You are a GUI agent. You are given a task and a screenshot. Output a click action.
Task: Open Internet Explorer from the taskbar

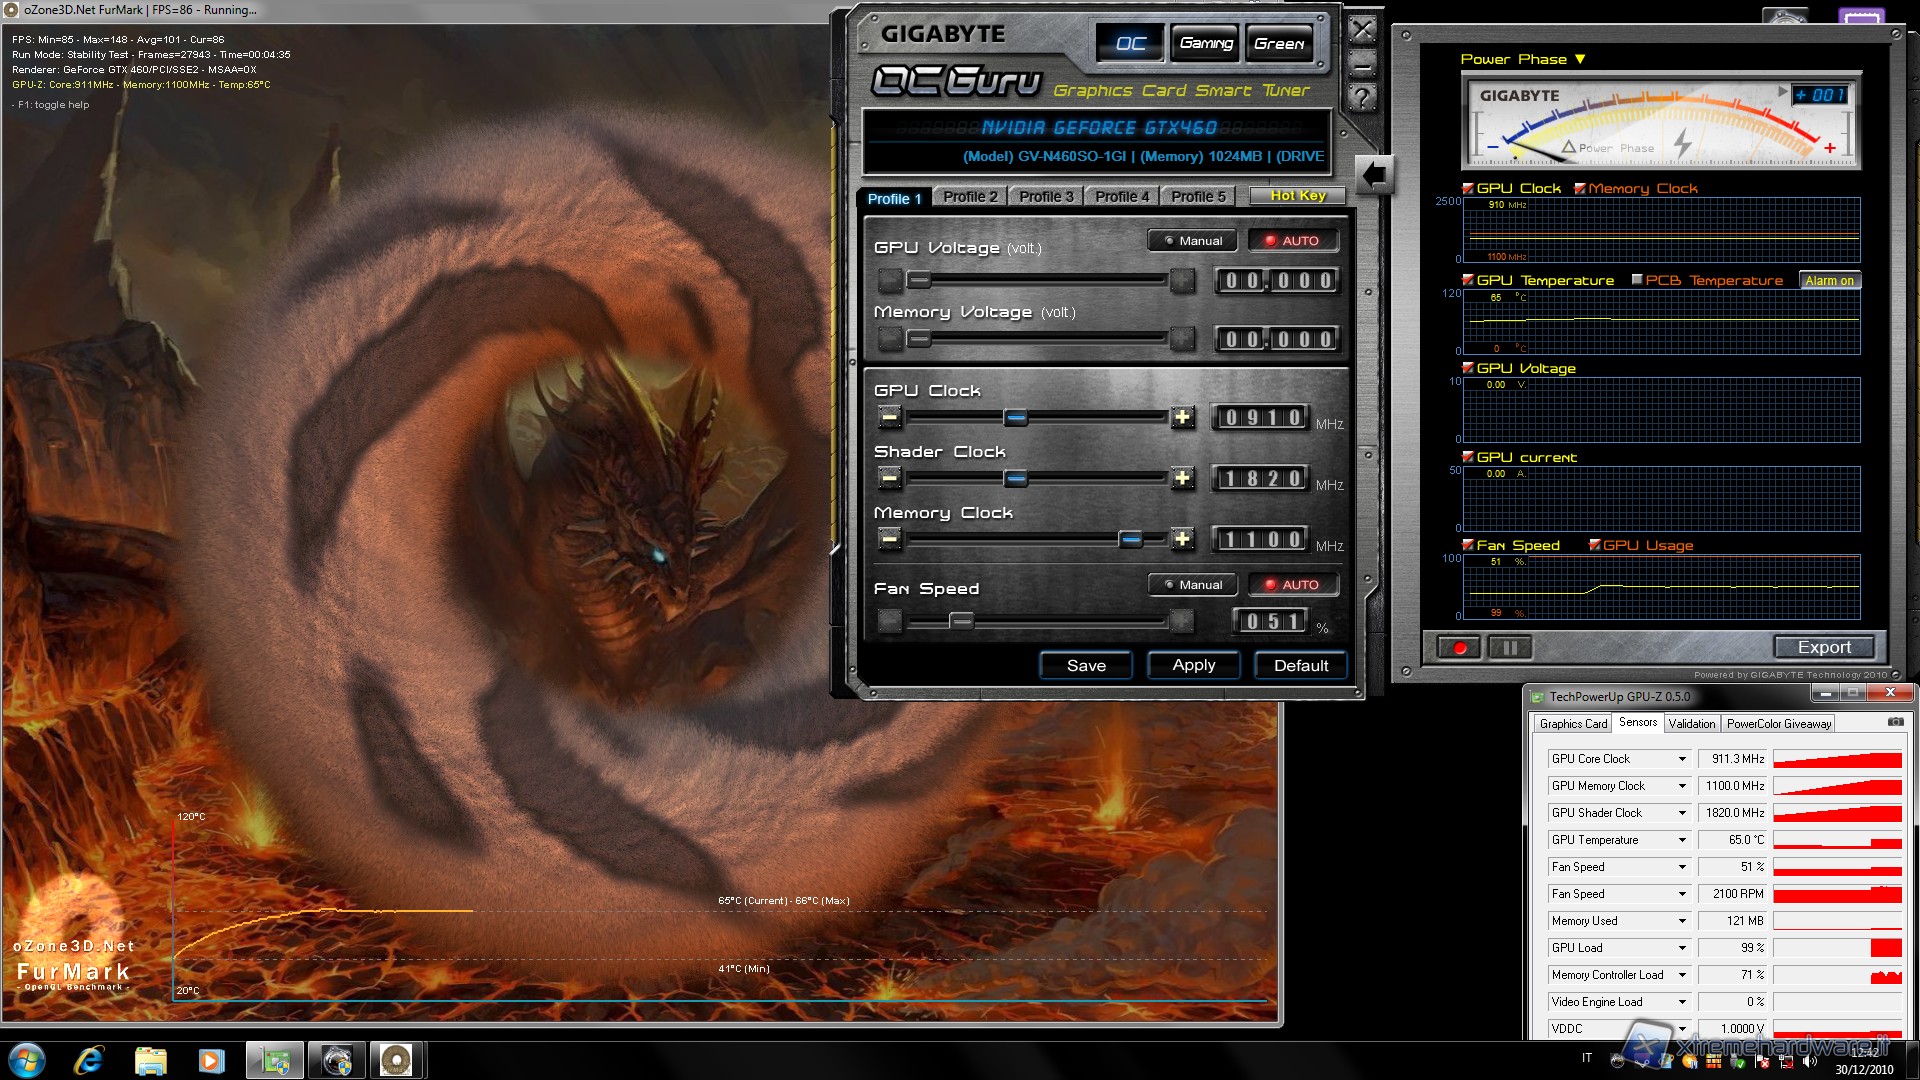[x=89, y=1060]
